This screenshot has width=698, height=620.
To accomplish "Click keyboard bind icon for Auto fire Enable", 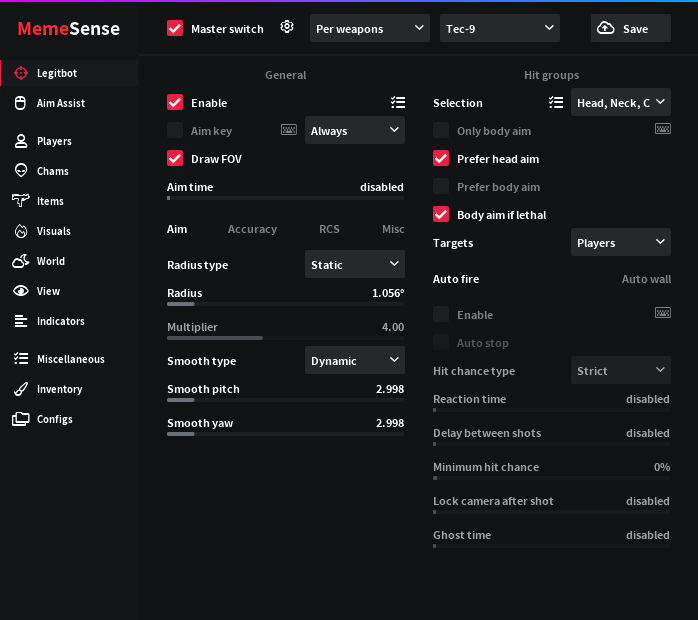I will tap(662, 313).
